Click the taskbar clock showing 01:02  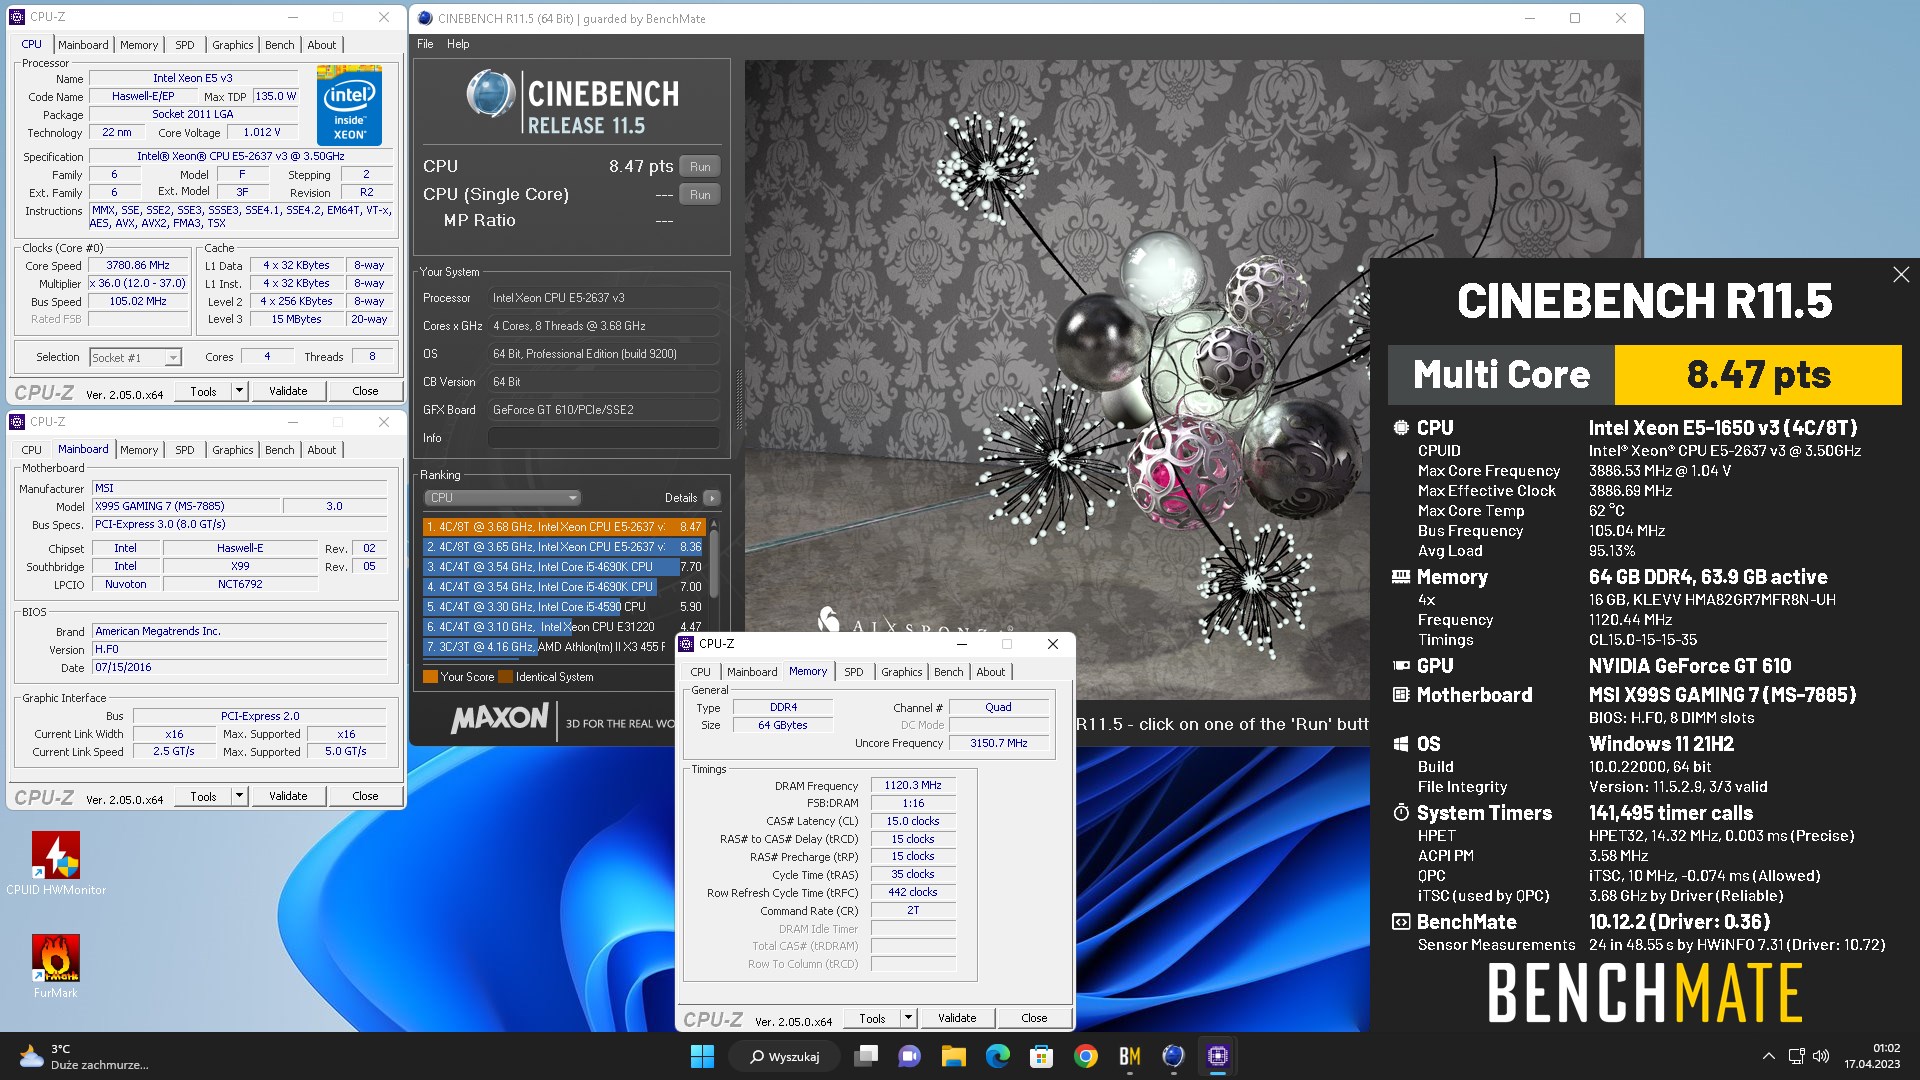(1872, 1056)
